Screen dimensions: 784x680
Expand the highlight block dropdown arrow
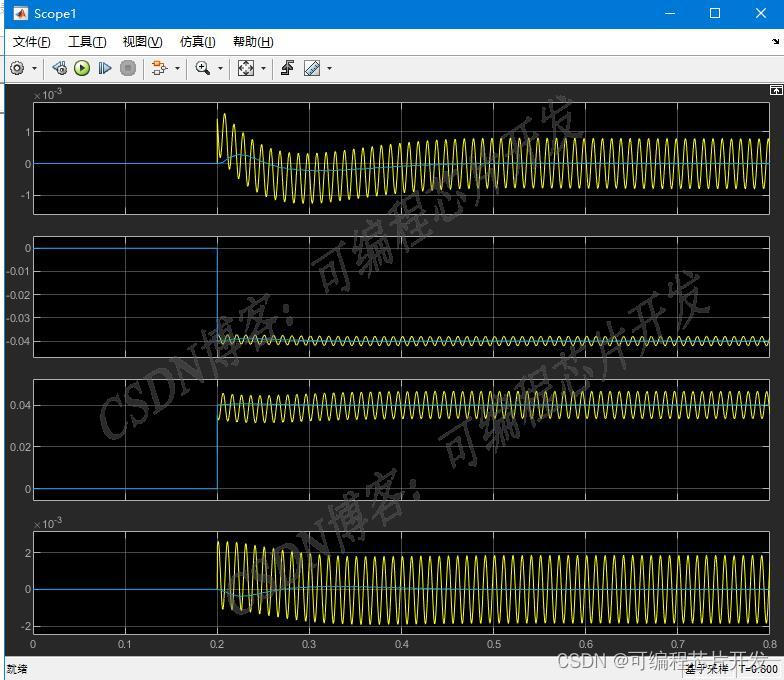point(177,68)
